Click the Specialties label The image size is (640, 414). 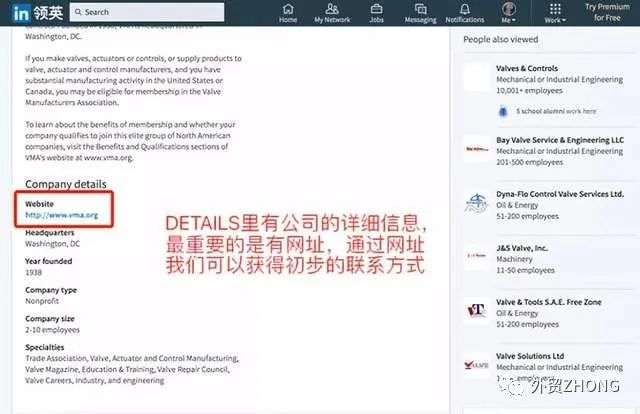point(44,347)
